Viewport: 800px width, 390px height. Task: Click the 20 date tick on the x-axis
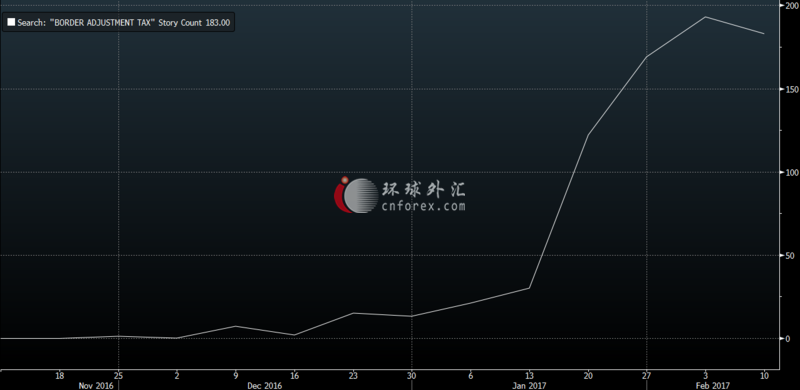[588, 376]
